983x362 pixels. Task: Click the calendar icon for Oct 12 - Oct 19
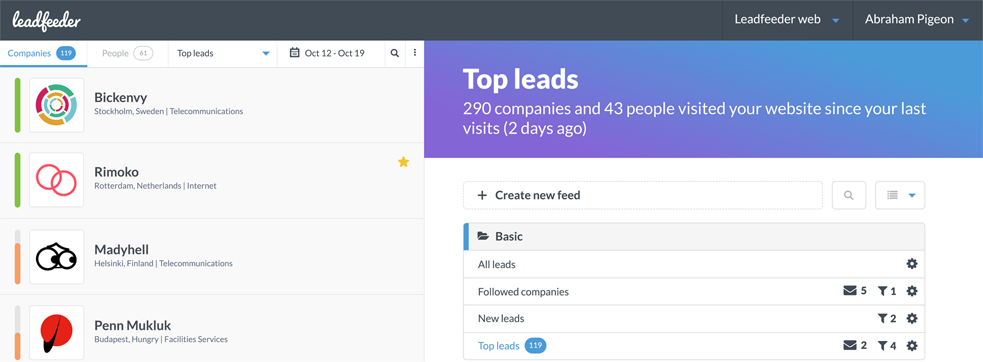tap(294, 53)
